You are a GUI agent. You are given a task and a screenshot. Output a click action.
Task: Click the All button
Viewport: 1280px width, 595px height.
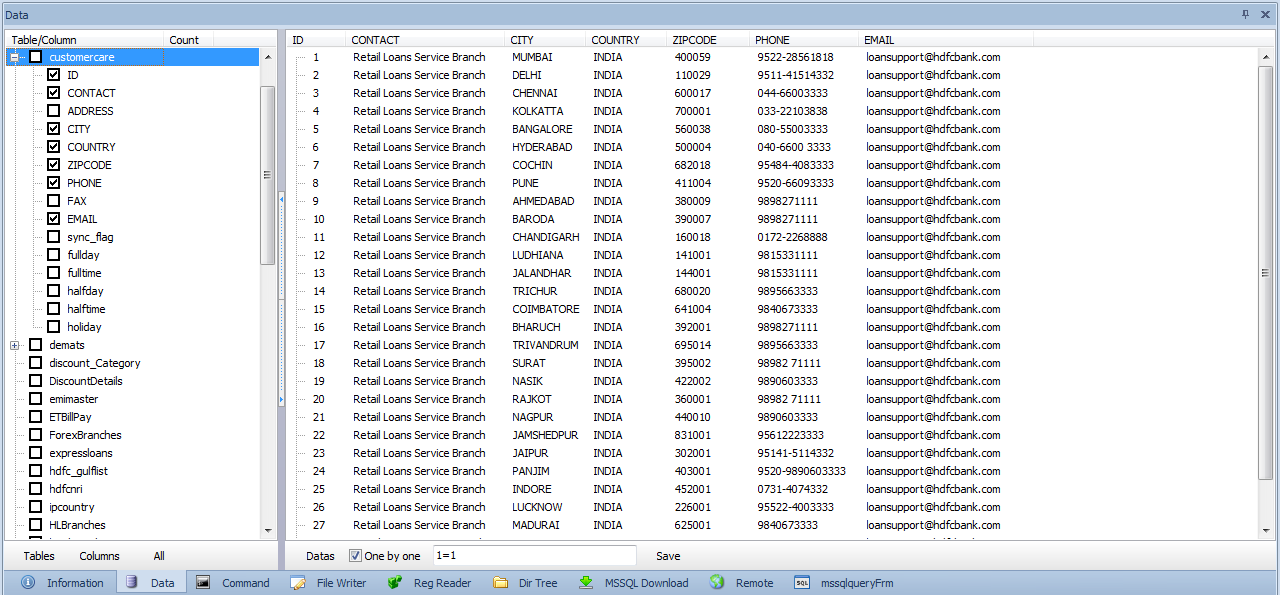[159, 556]
